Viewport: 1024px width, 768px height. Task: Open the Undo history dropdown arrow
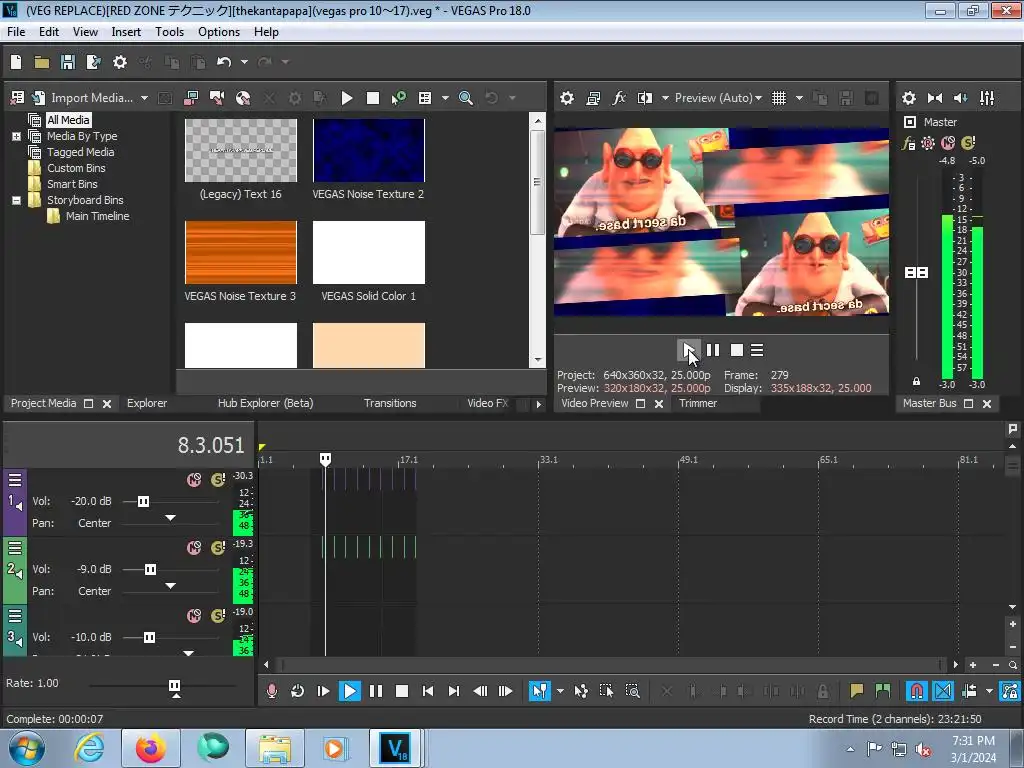(244, 62)
